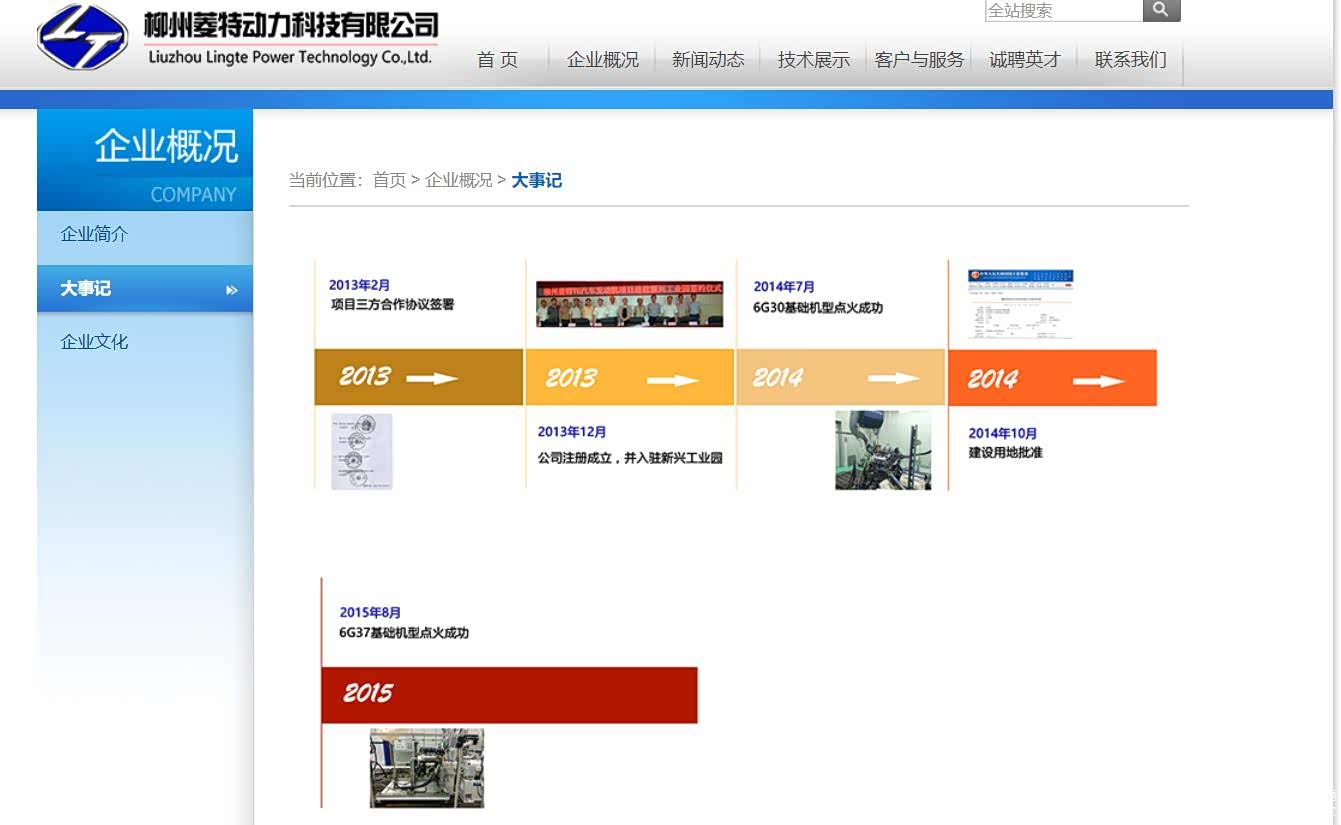Open 联系我们 in the top menu
1341x825 pixels.
coord(1130,60)
